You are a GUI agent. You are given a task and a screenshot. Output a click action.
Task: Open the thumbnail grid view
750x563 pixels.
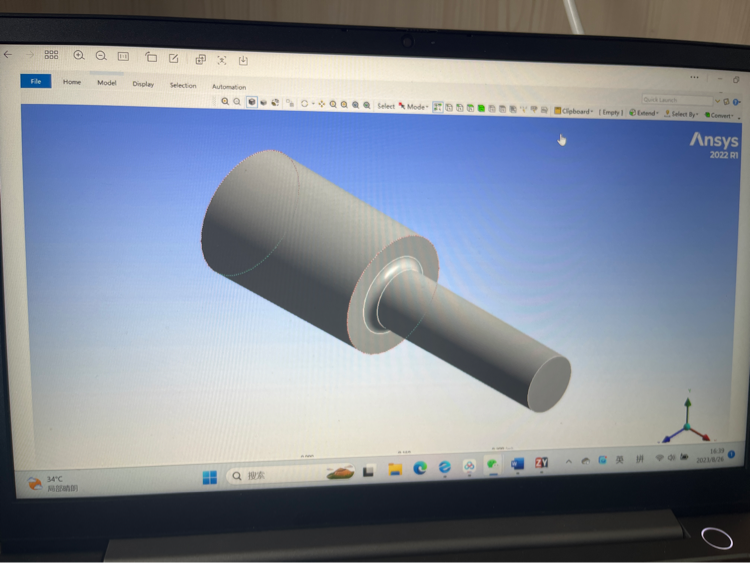tap(51, 55)
